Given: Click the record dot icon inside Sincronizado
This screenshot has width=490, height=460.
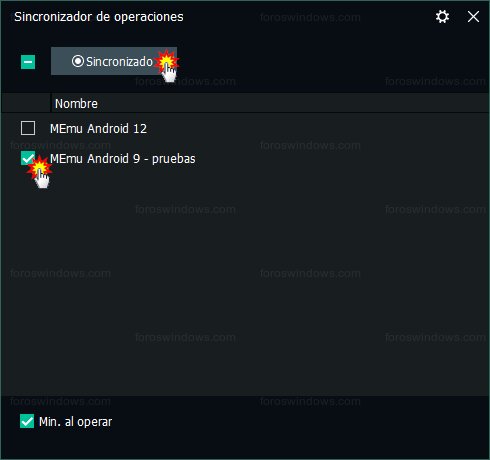Looking at the screenshot, I should (x=78, y=61).
